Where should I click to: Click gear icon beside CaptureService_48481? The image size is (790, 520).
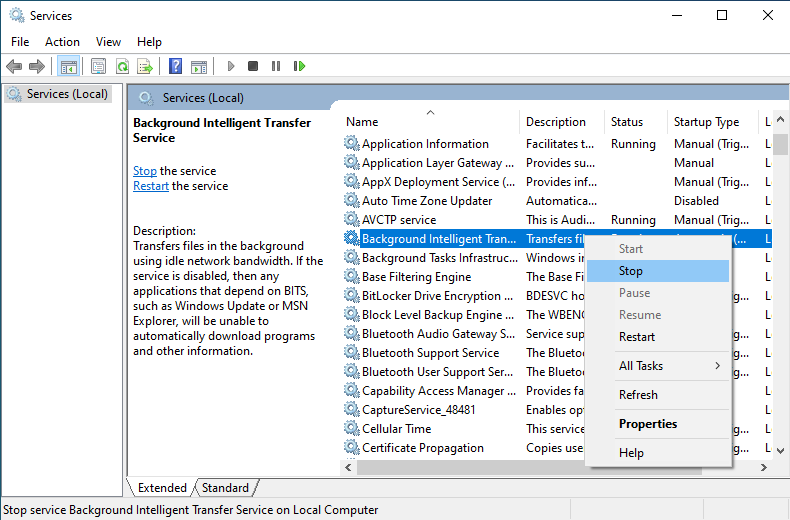coord(352,410)
